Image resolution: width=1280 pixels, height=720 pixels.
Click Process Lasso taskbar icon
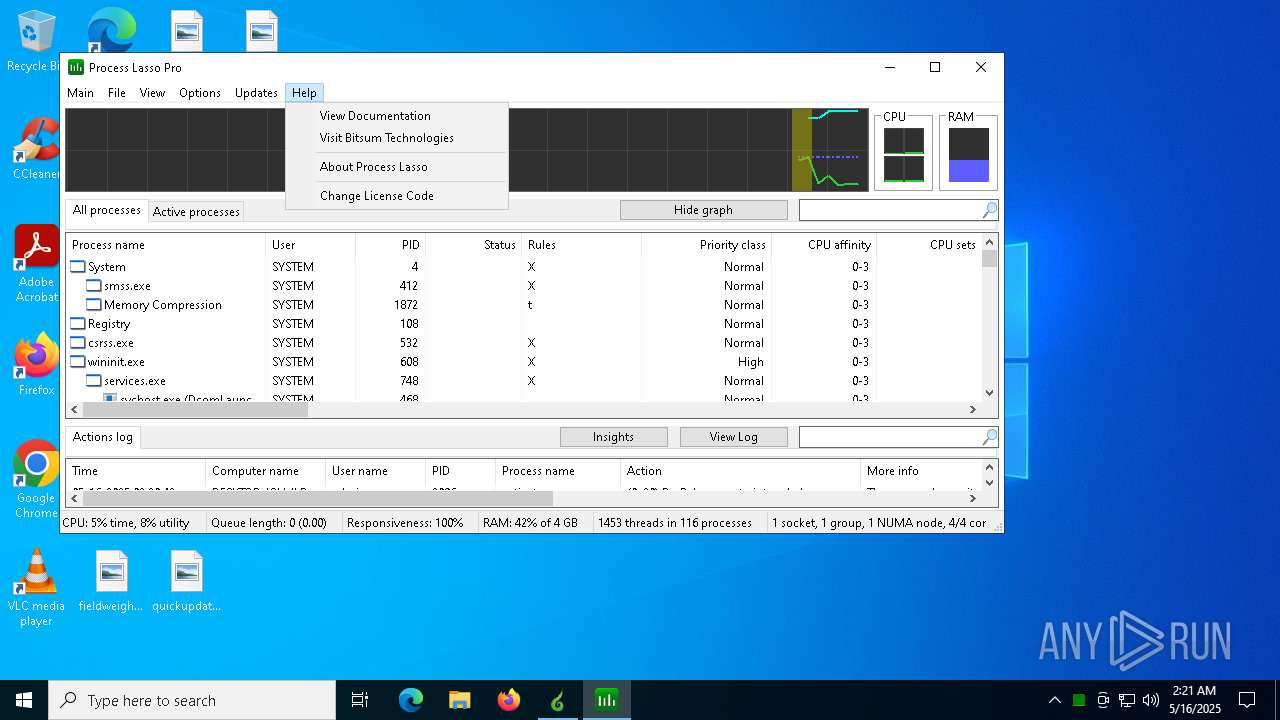[606, 700]
